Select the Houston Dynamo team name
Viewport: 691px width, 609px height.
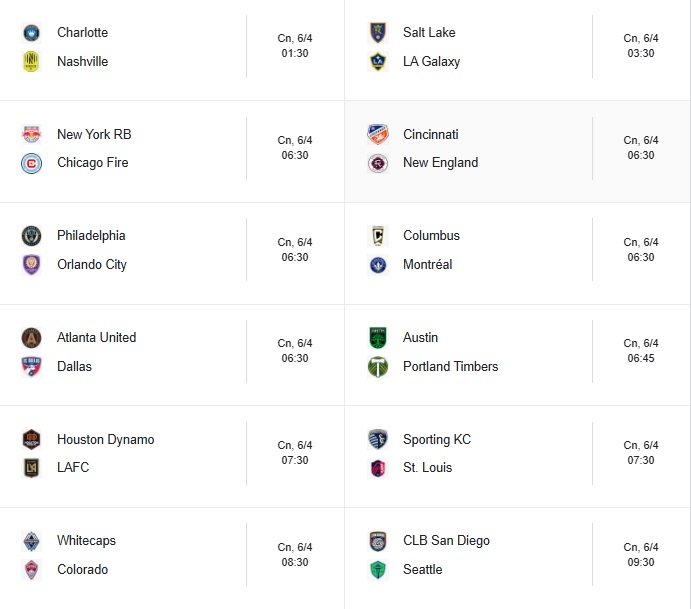coord(106,439)
